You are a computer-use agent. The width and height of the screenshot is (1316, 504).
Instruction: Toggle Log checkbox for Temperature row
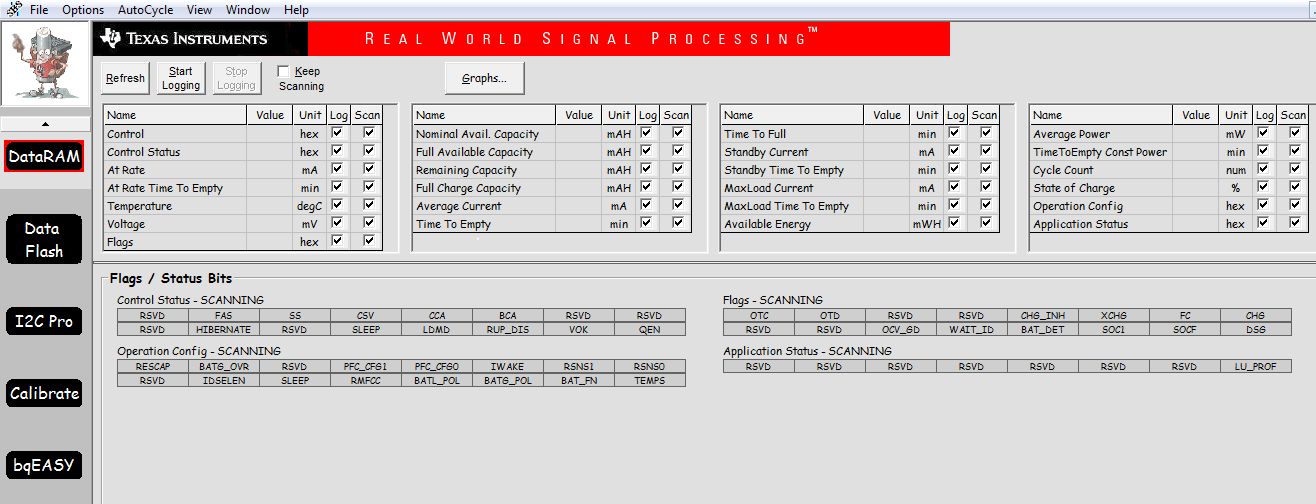337,205
